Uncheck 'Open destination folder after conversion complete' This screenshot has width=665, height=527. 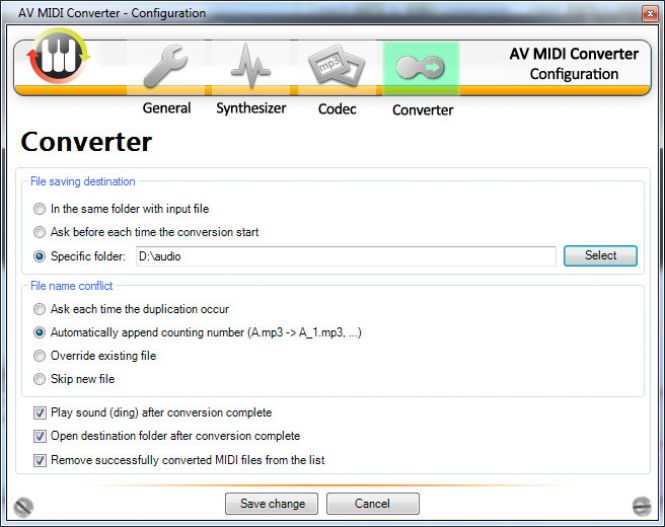40,436
